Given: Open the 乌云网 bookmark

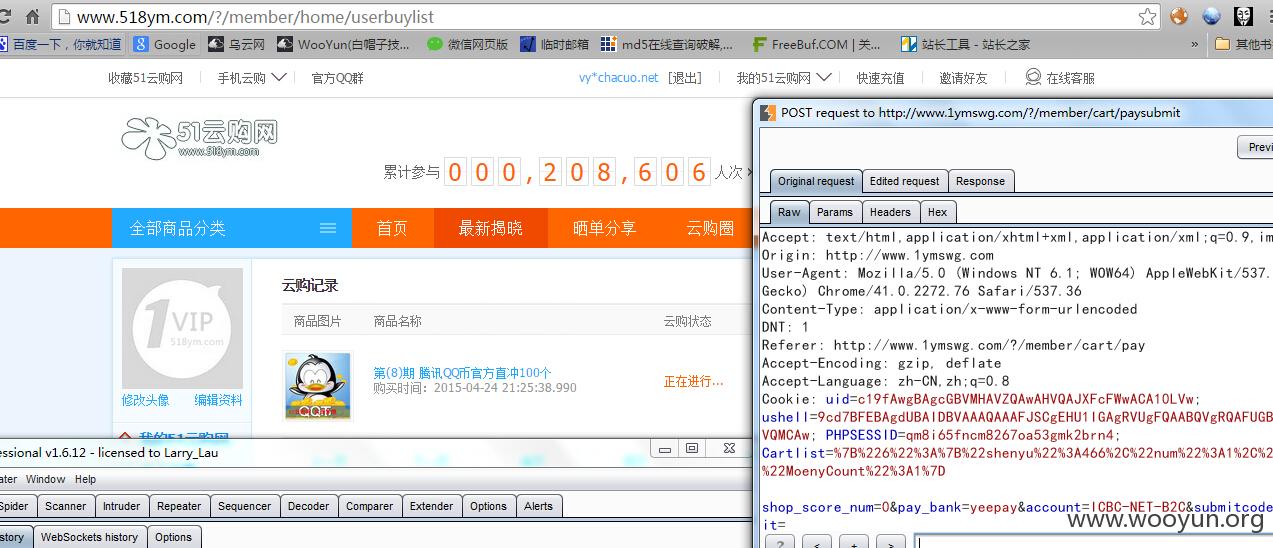Looking at the screenshot, I should click(x=236, y=44).
